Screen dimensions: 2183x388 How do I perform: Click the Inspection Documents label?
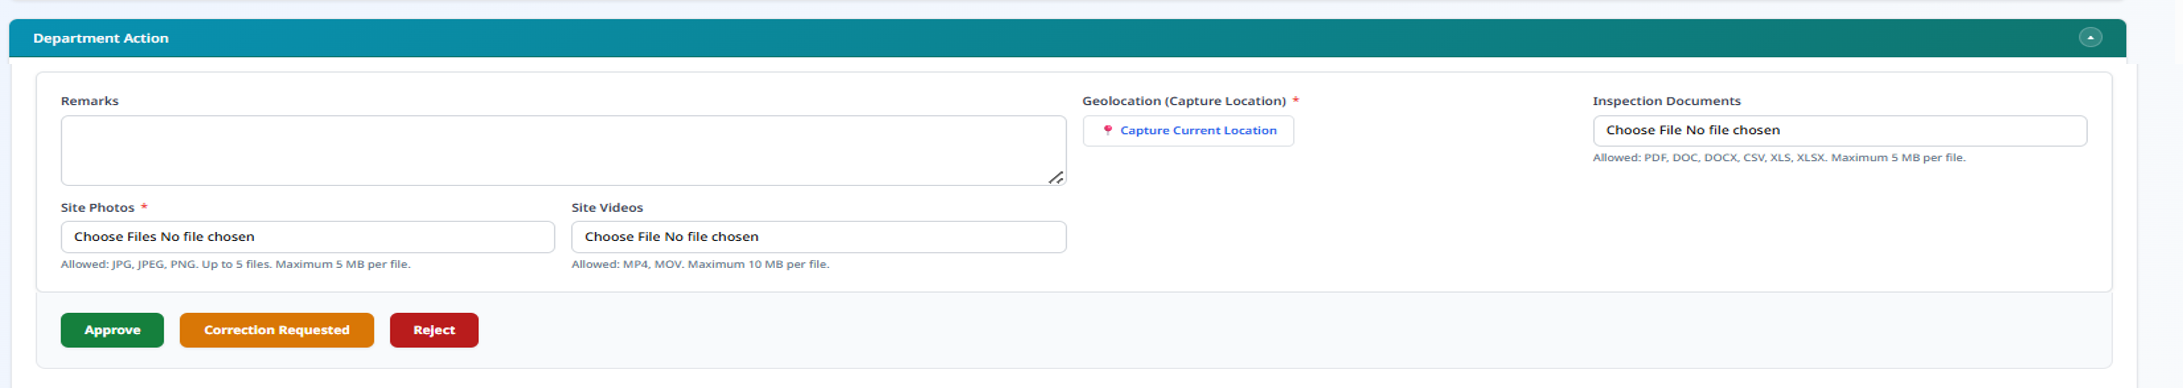[x=1667, y=101]
